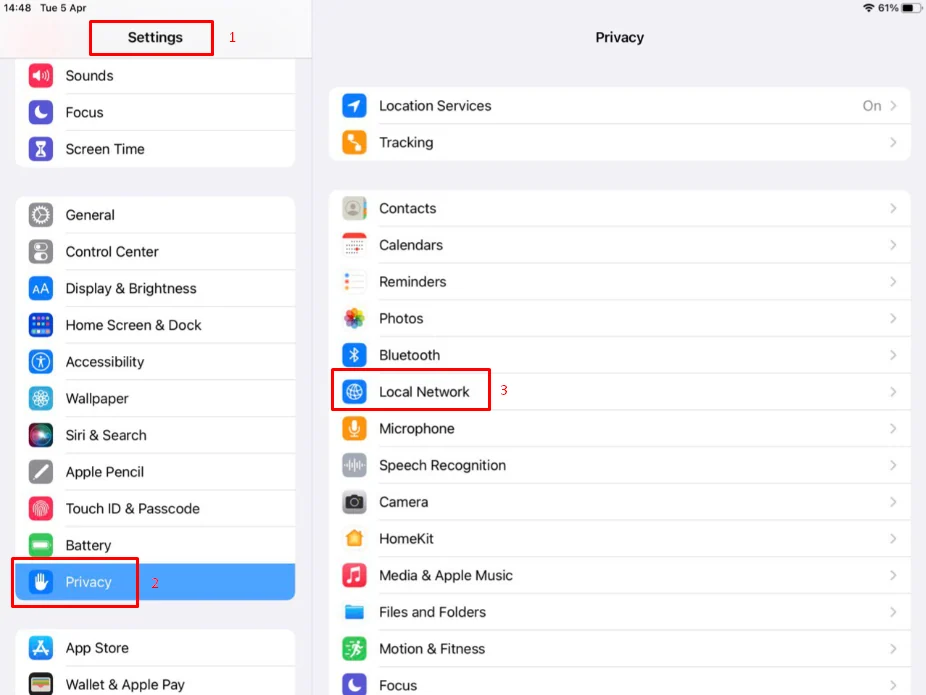Tap the Motion & Fitness runner icon
Image resolution: width=926 pixels, height=695 pixels.
tap(354, 648)
